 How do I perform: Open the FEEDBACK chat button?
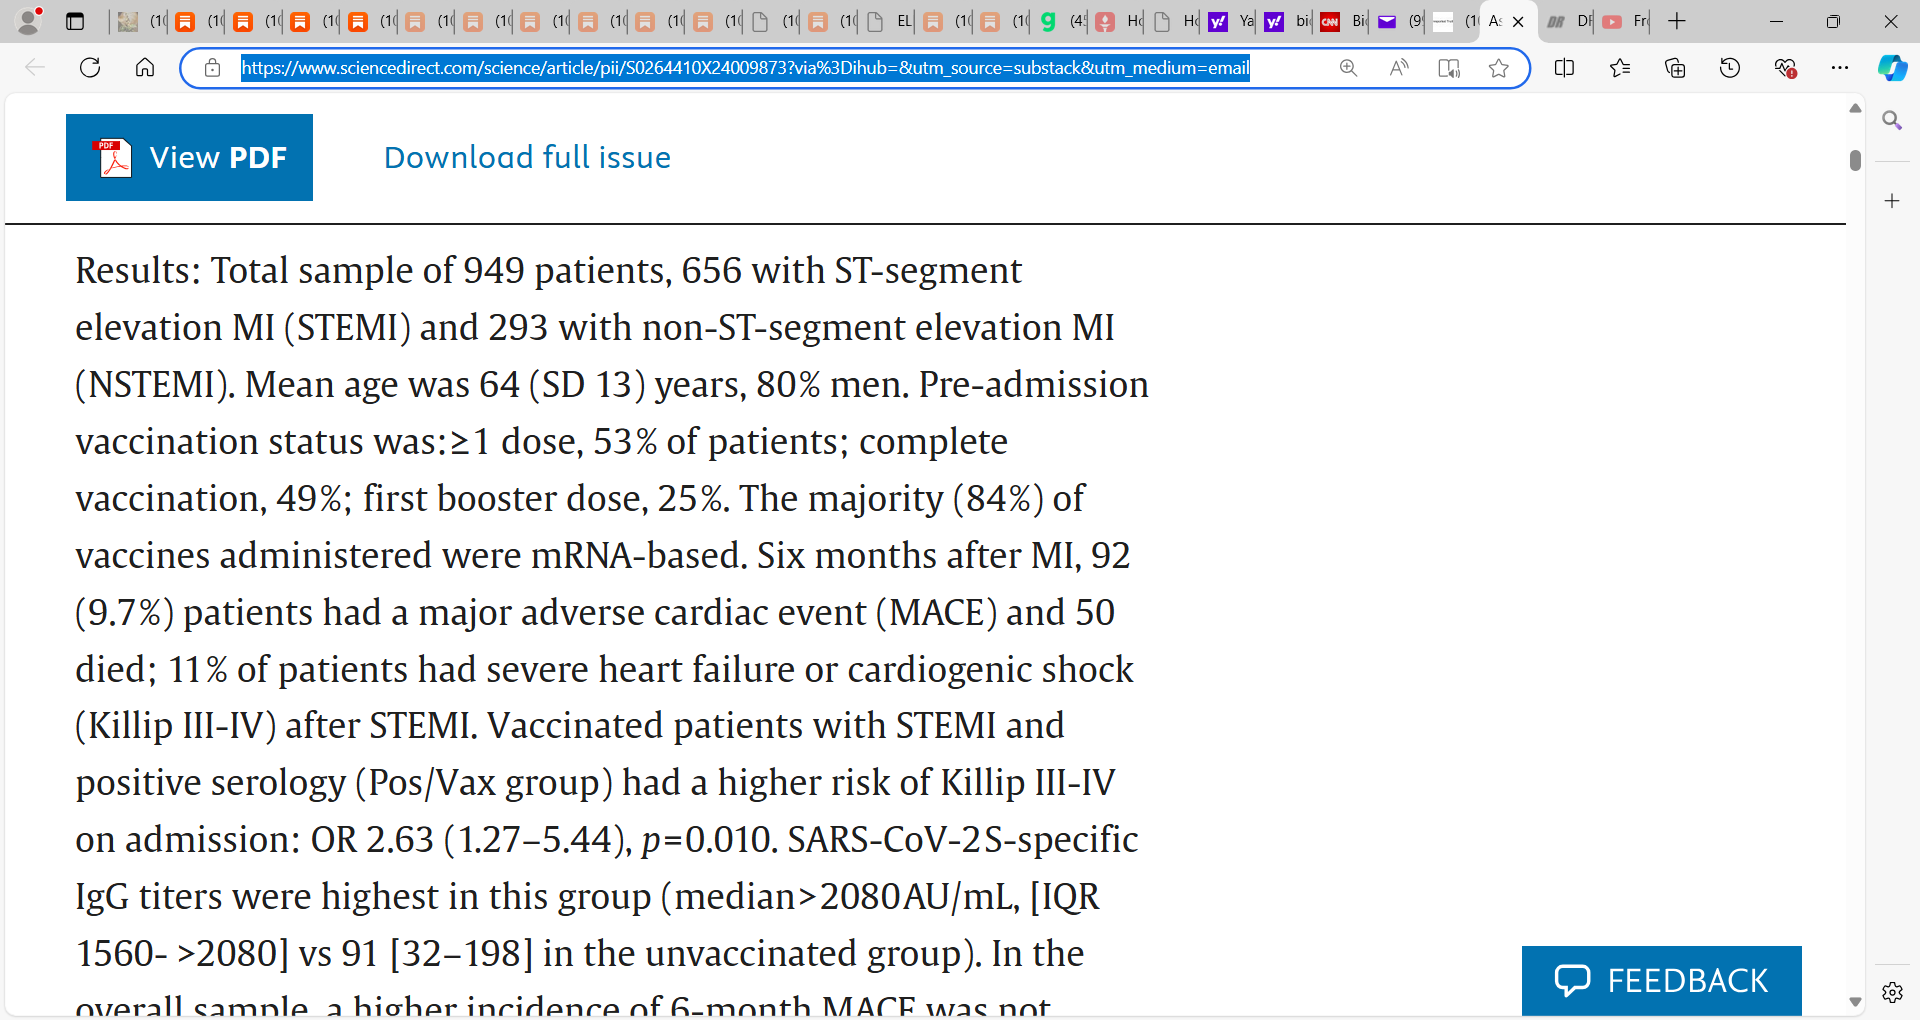tap(1661, 981)
